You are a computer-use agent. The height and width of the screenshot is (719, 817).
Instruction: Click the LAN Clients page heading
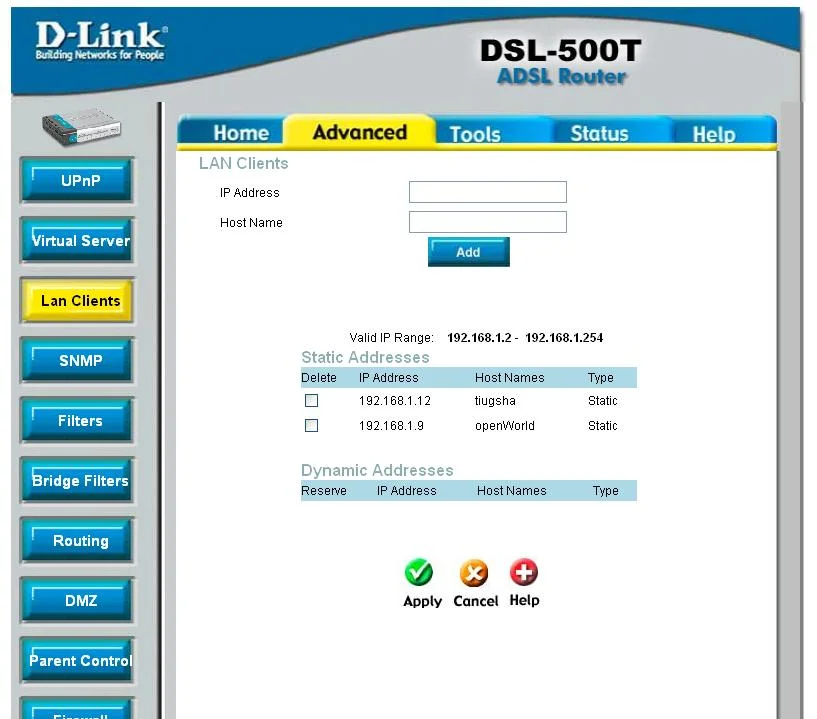point(243,163)
